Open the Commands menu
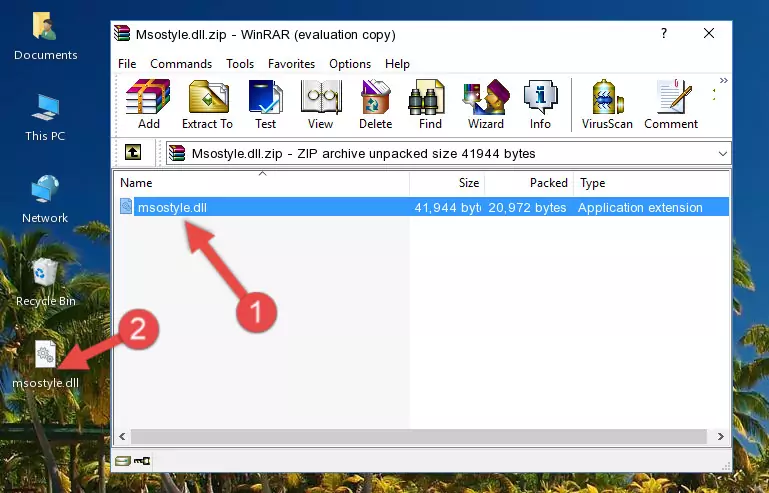This screenshot has width=769, height=493. coord(181,64)
